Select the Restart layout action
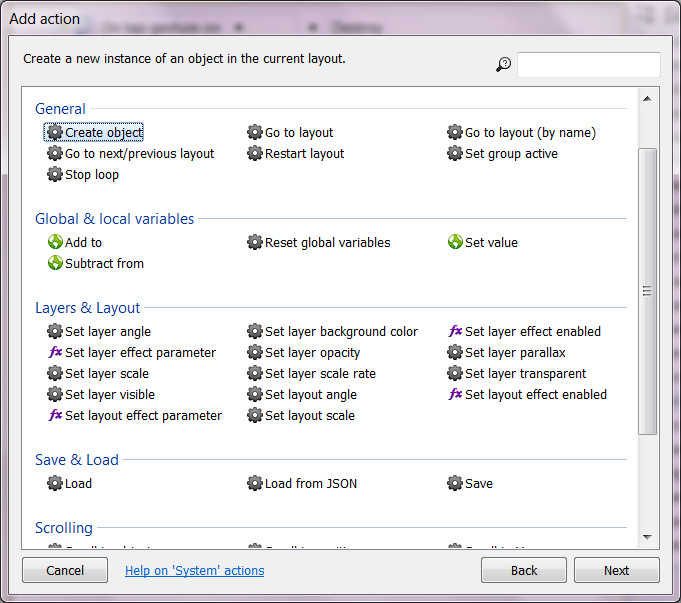The width and height of the screenshot is (681, 603). click(x=304, y=154)
